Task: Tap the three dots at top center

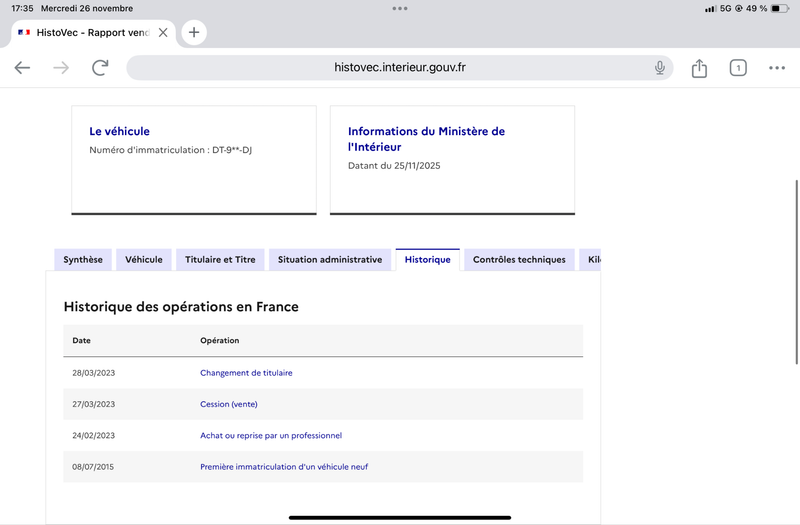Action: pos(400,8)
